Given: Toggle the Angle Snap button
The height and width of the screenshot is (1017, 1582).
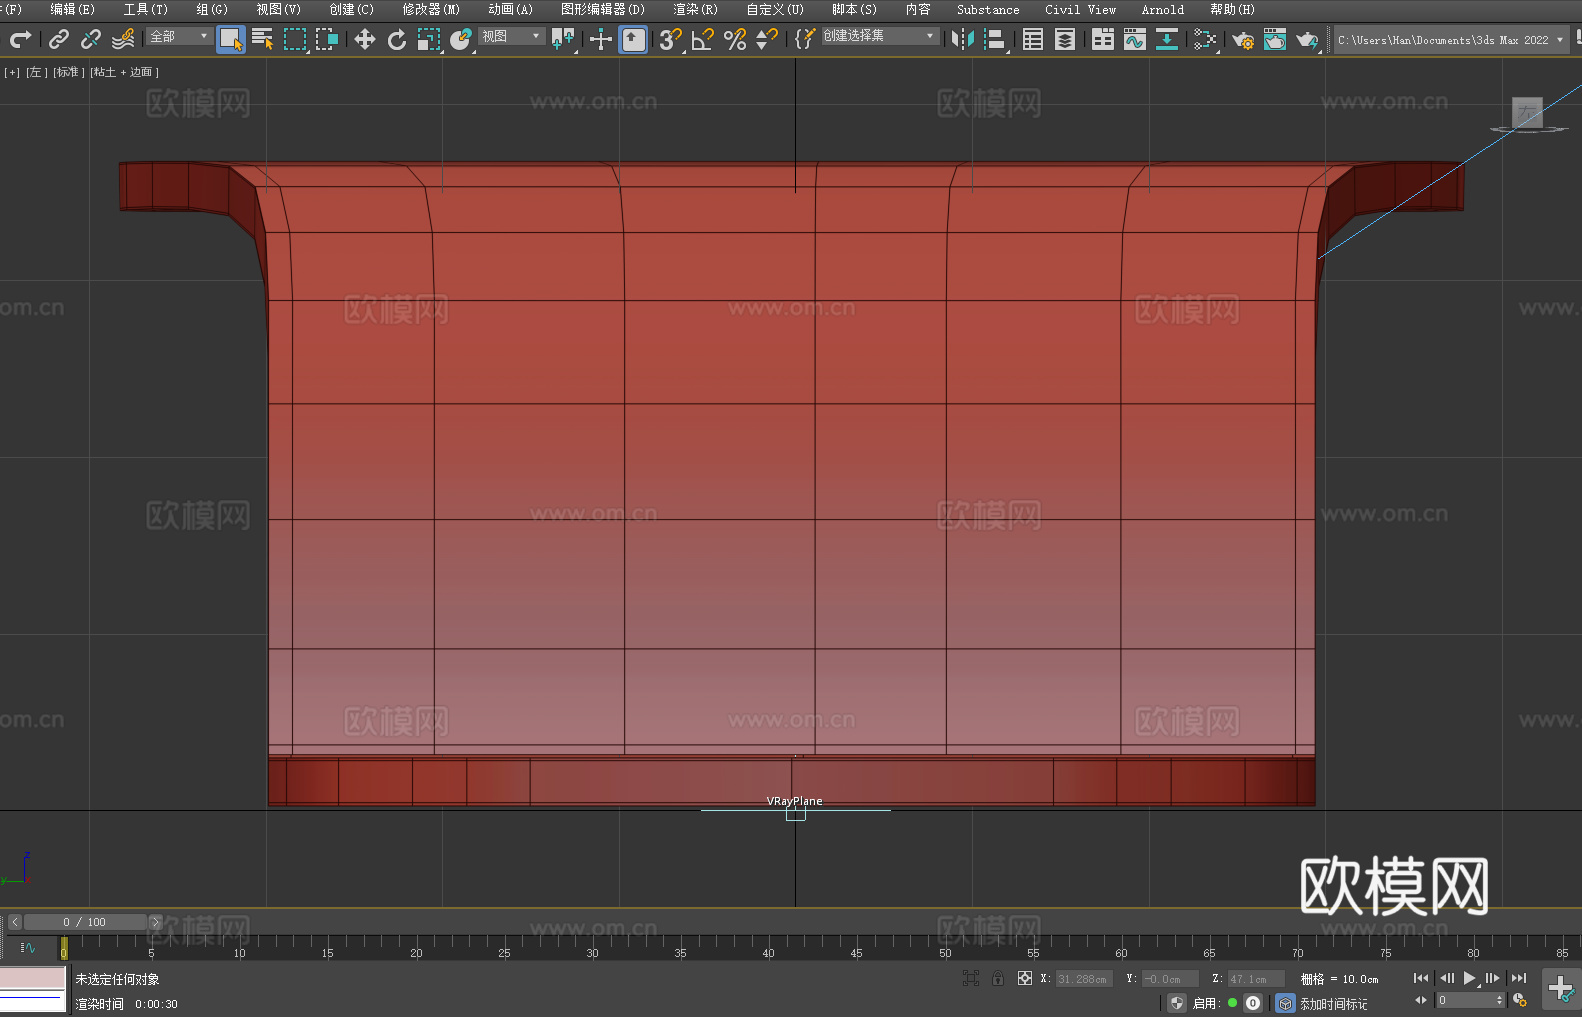Looking at the screenshot, I should (x=703, y=39).
